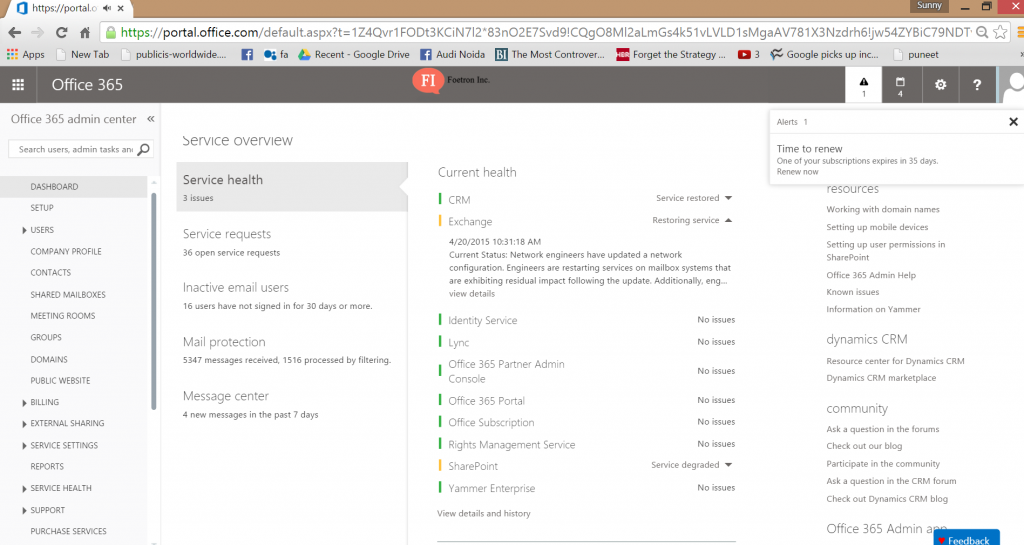The width and height of the screenshot is (1024, 545).
Task: Collapse the admin center sidebar chevrons
Action: tap(151, 119)
